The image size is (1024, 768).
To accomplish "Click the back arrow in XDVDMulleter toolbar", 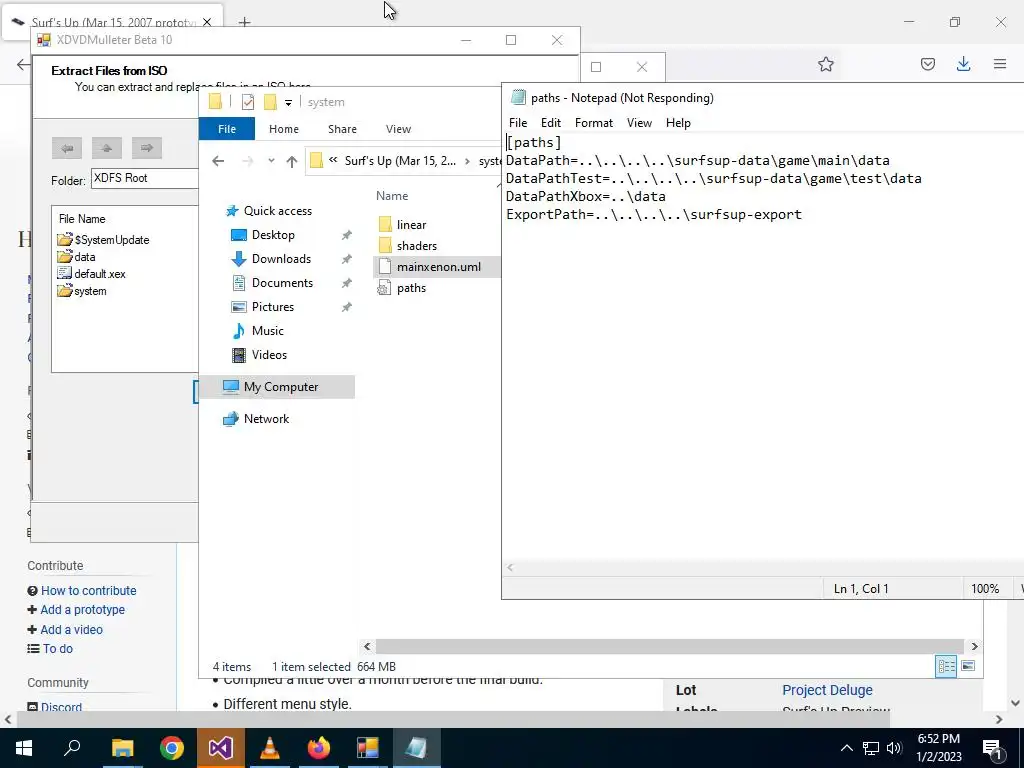I will pyautogui.click(x=67, y=148).
